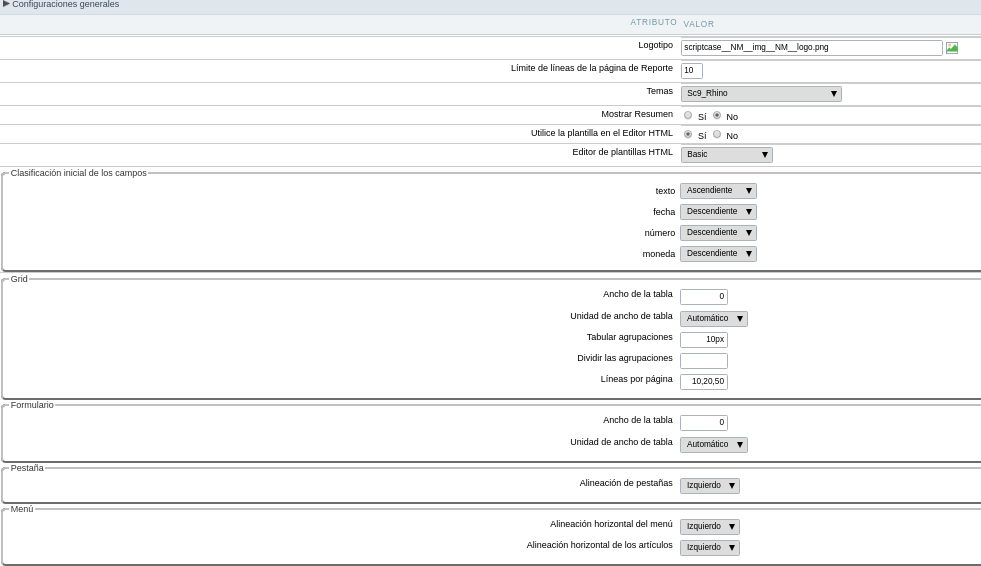Image resolution: width=981 pixels, height=566 pixels.
Task: Click the Logotipo filename field
Action: [811, 48]
